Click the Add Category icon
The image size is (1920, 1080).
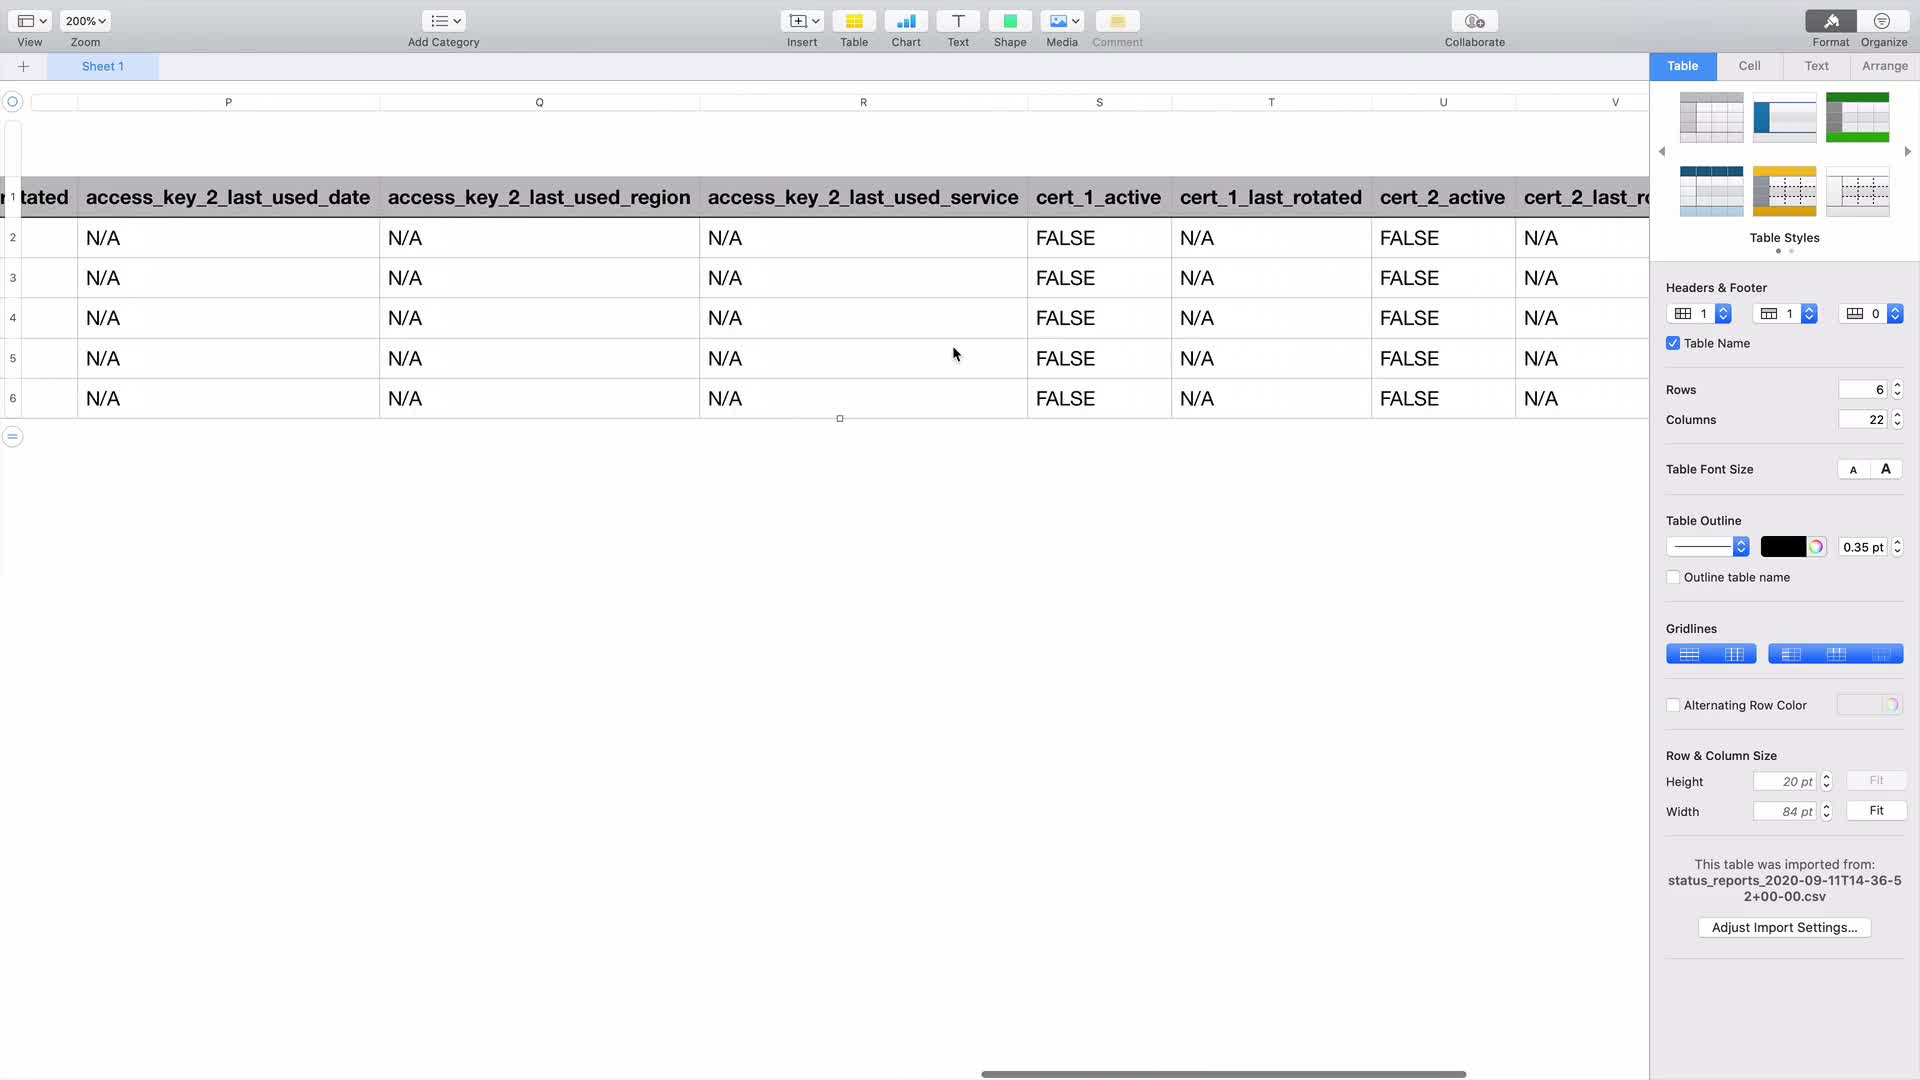pyautogui.click(x=443, y=21)
